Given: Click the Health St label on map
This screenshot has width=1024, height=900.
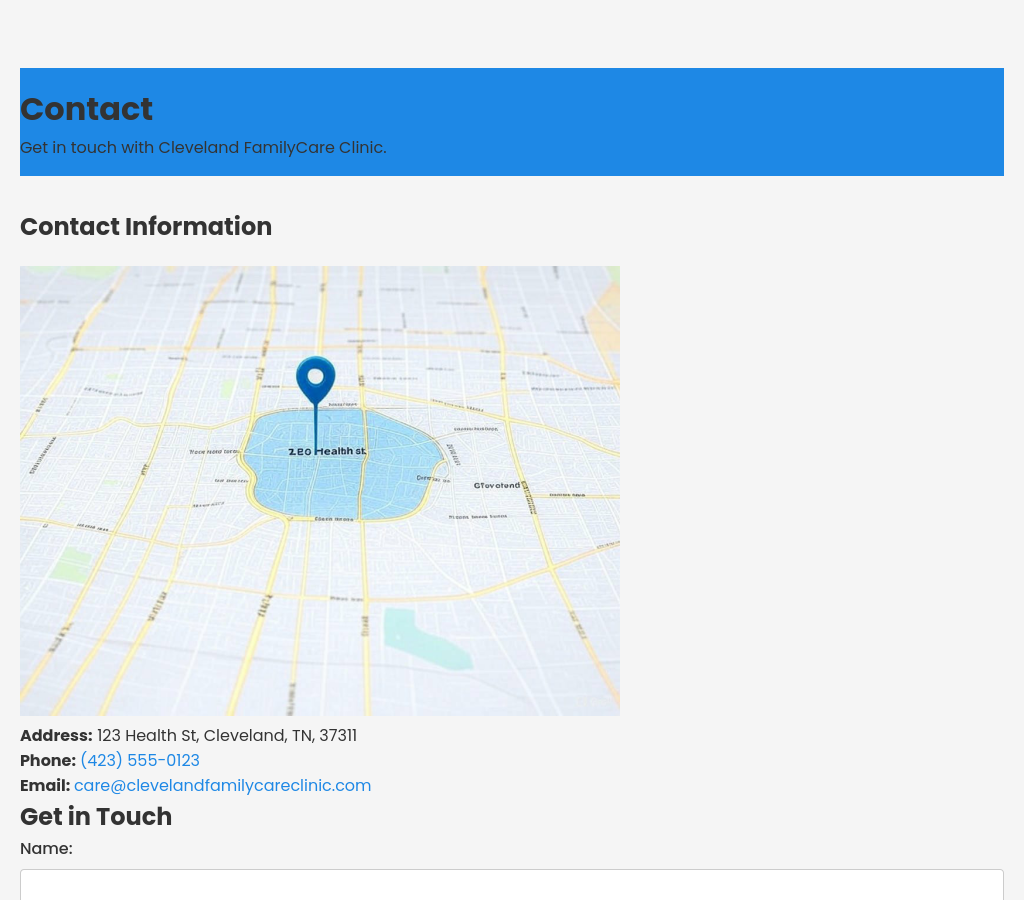Looking at the screenshot, I should pos(328,451).
